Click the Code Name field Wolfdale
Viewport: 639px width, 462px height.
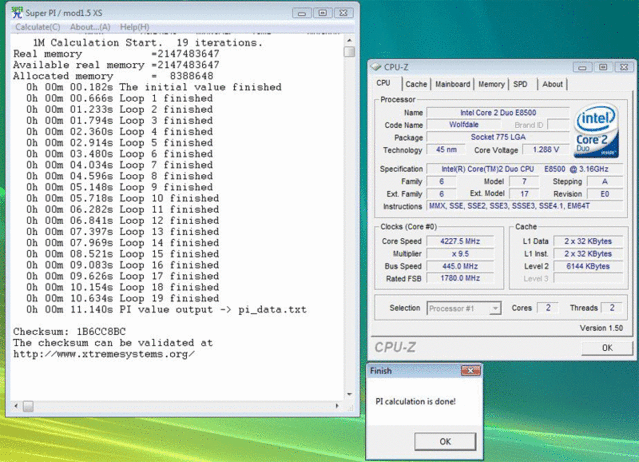tap(464, 125)
